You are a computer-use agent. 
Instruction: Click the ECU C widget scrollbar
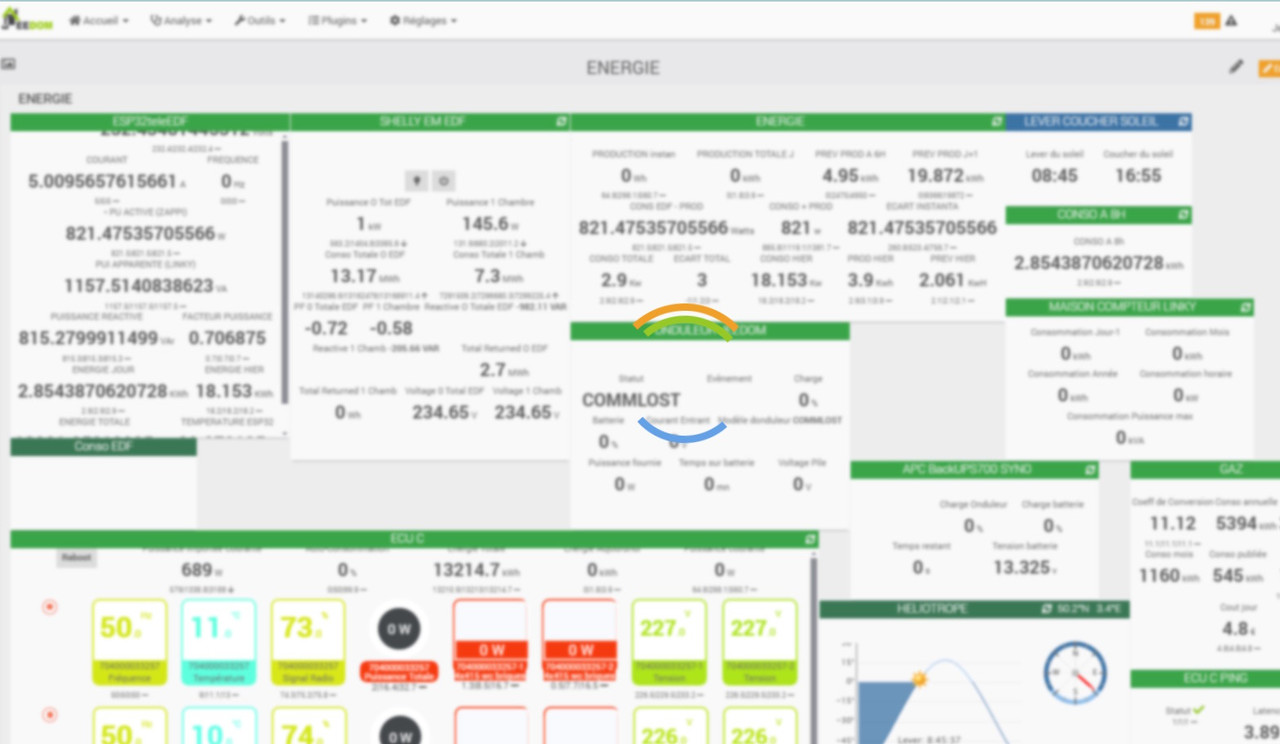813,648
